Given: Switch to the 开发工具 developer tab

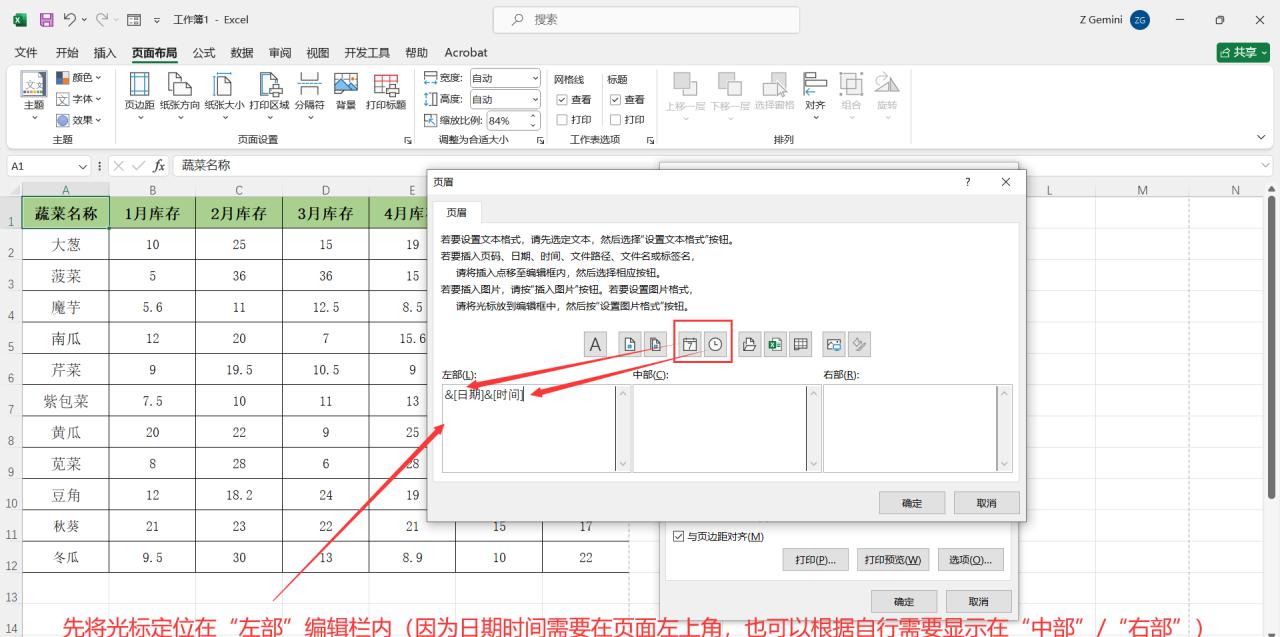Looking at the screenshot, I should point(367,52).
